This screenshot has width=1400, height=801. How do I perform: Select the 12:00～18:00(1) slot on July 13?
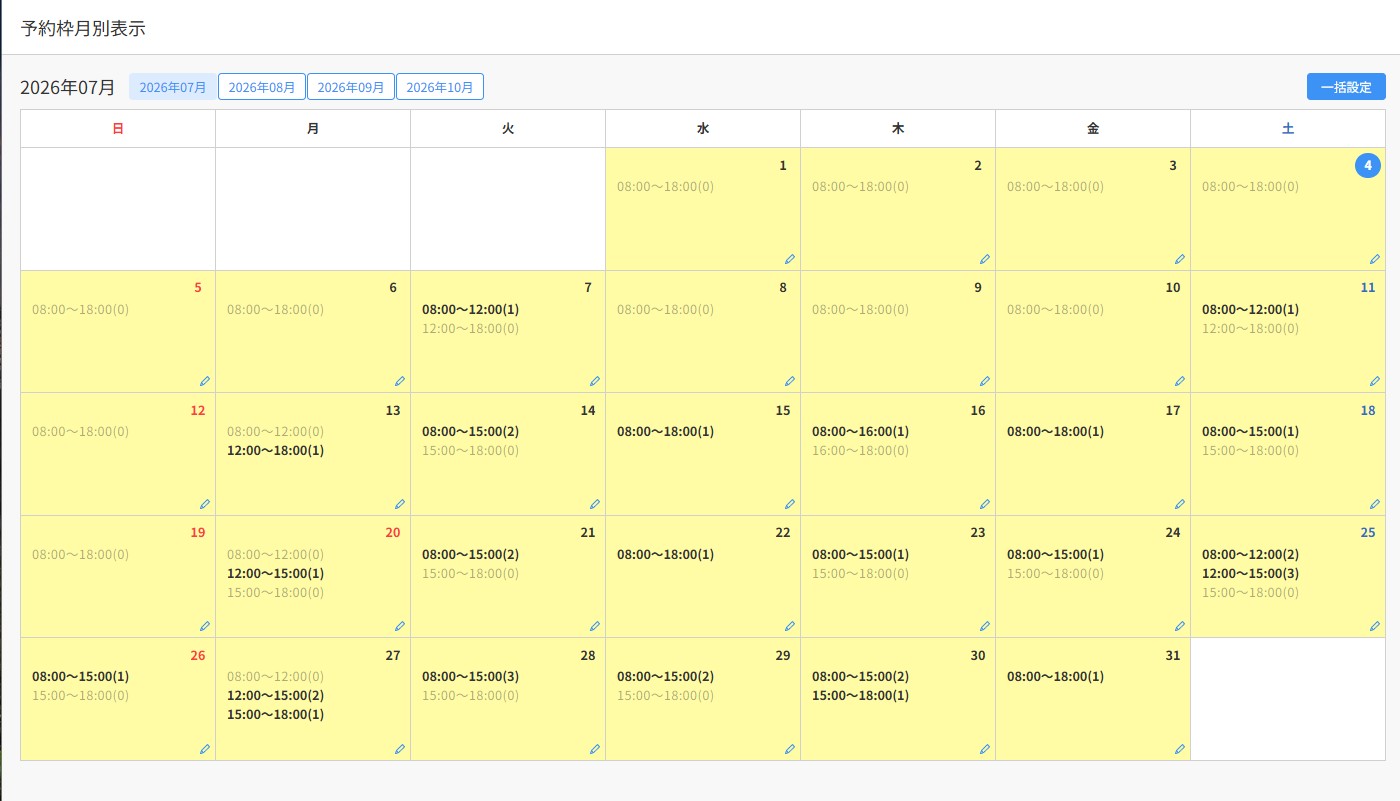275,451
